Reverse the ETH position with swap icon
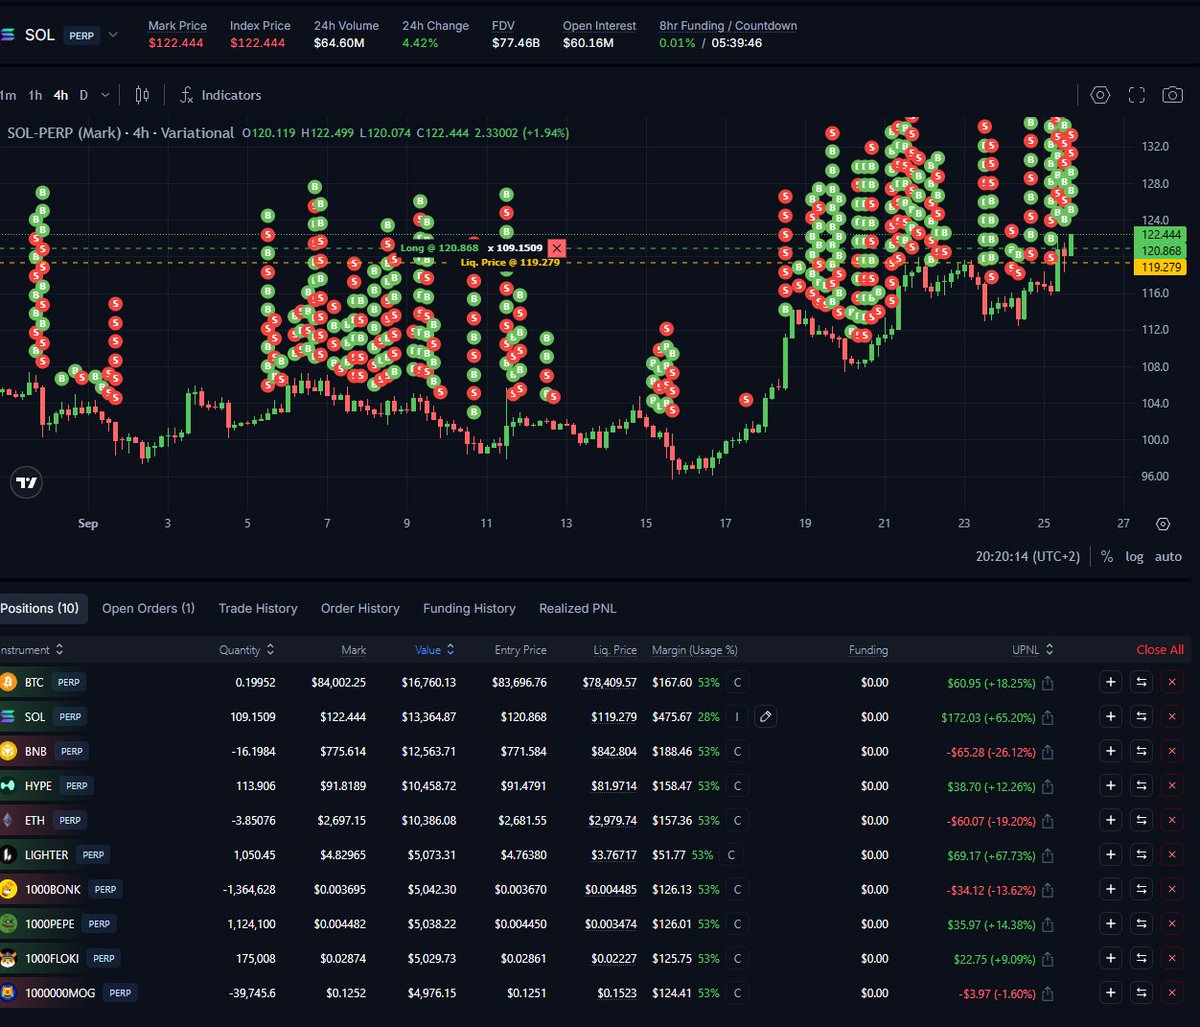The width and height of the screenshot is (1200, 1027). [x=1141, y=820]
